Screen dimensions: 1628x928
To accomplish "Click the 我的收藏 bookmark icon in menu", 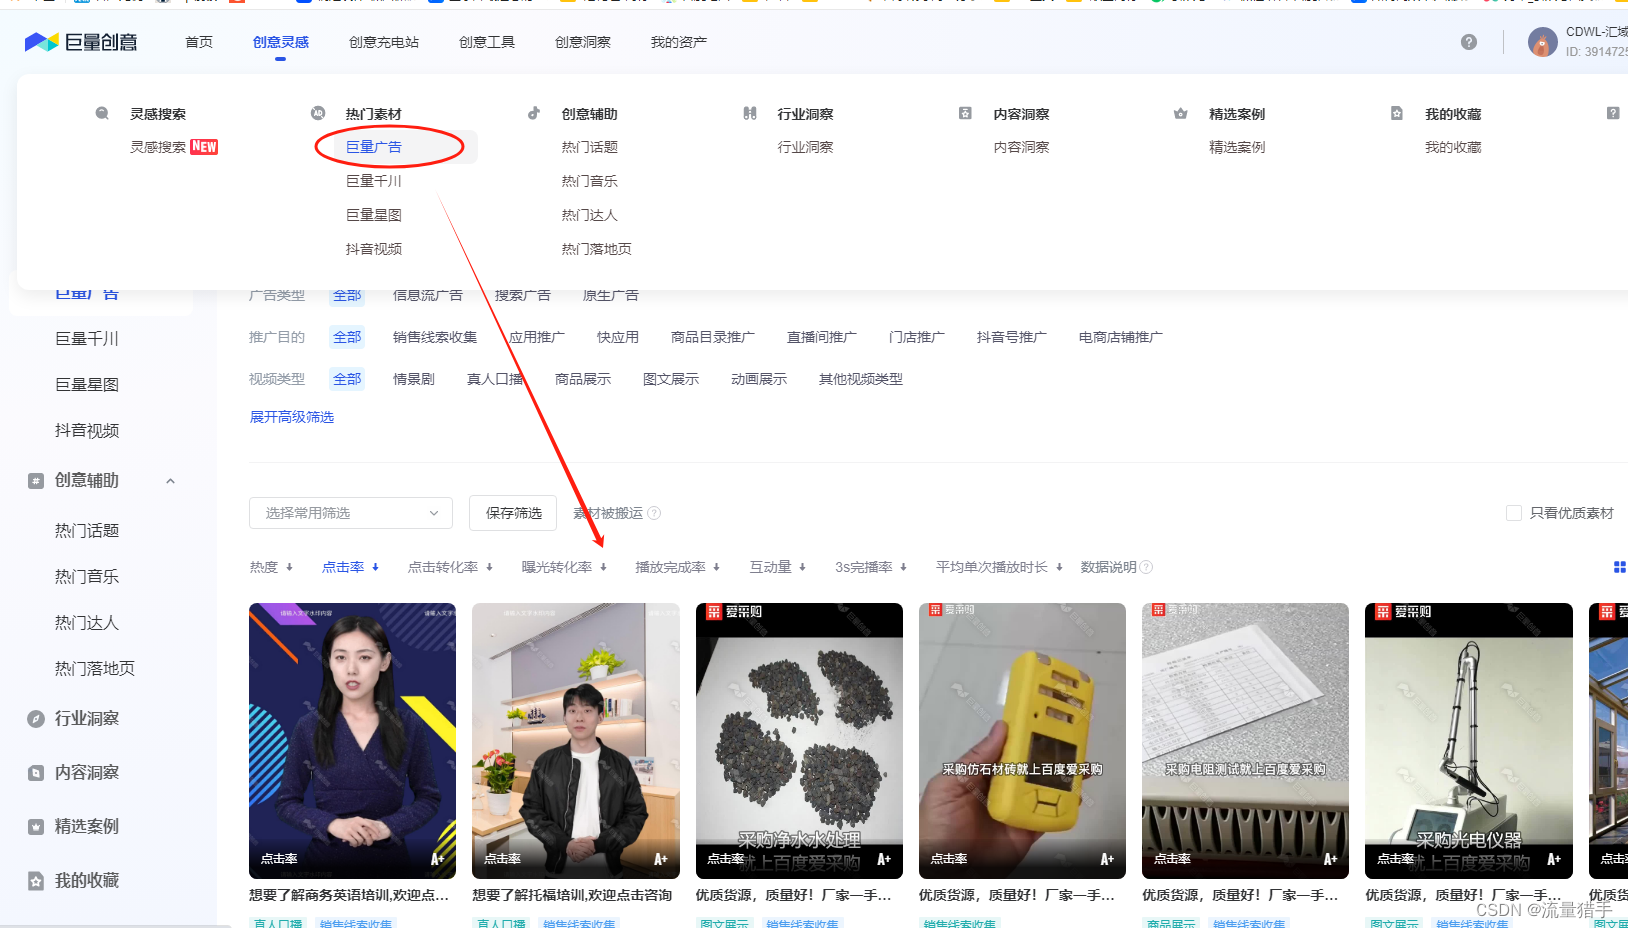I will coord(1397,114).
